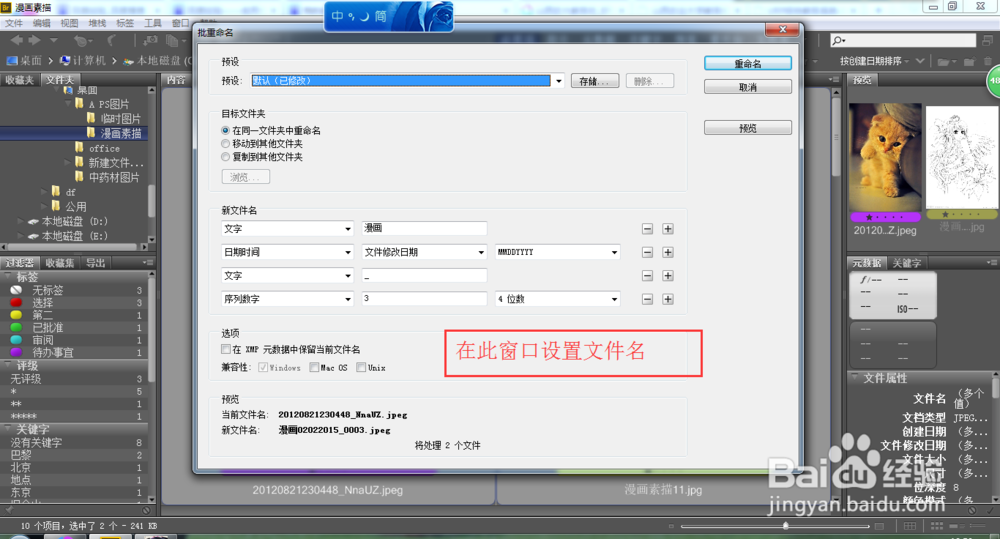Add a row after the underscore 文字 row
Image resolution: width=1000 pixels, height=539 pixels.
[x=668, y=276]
